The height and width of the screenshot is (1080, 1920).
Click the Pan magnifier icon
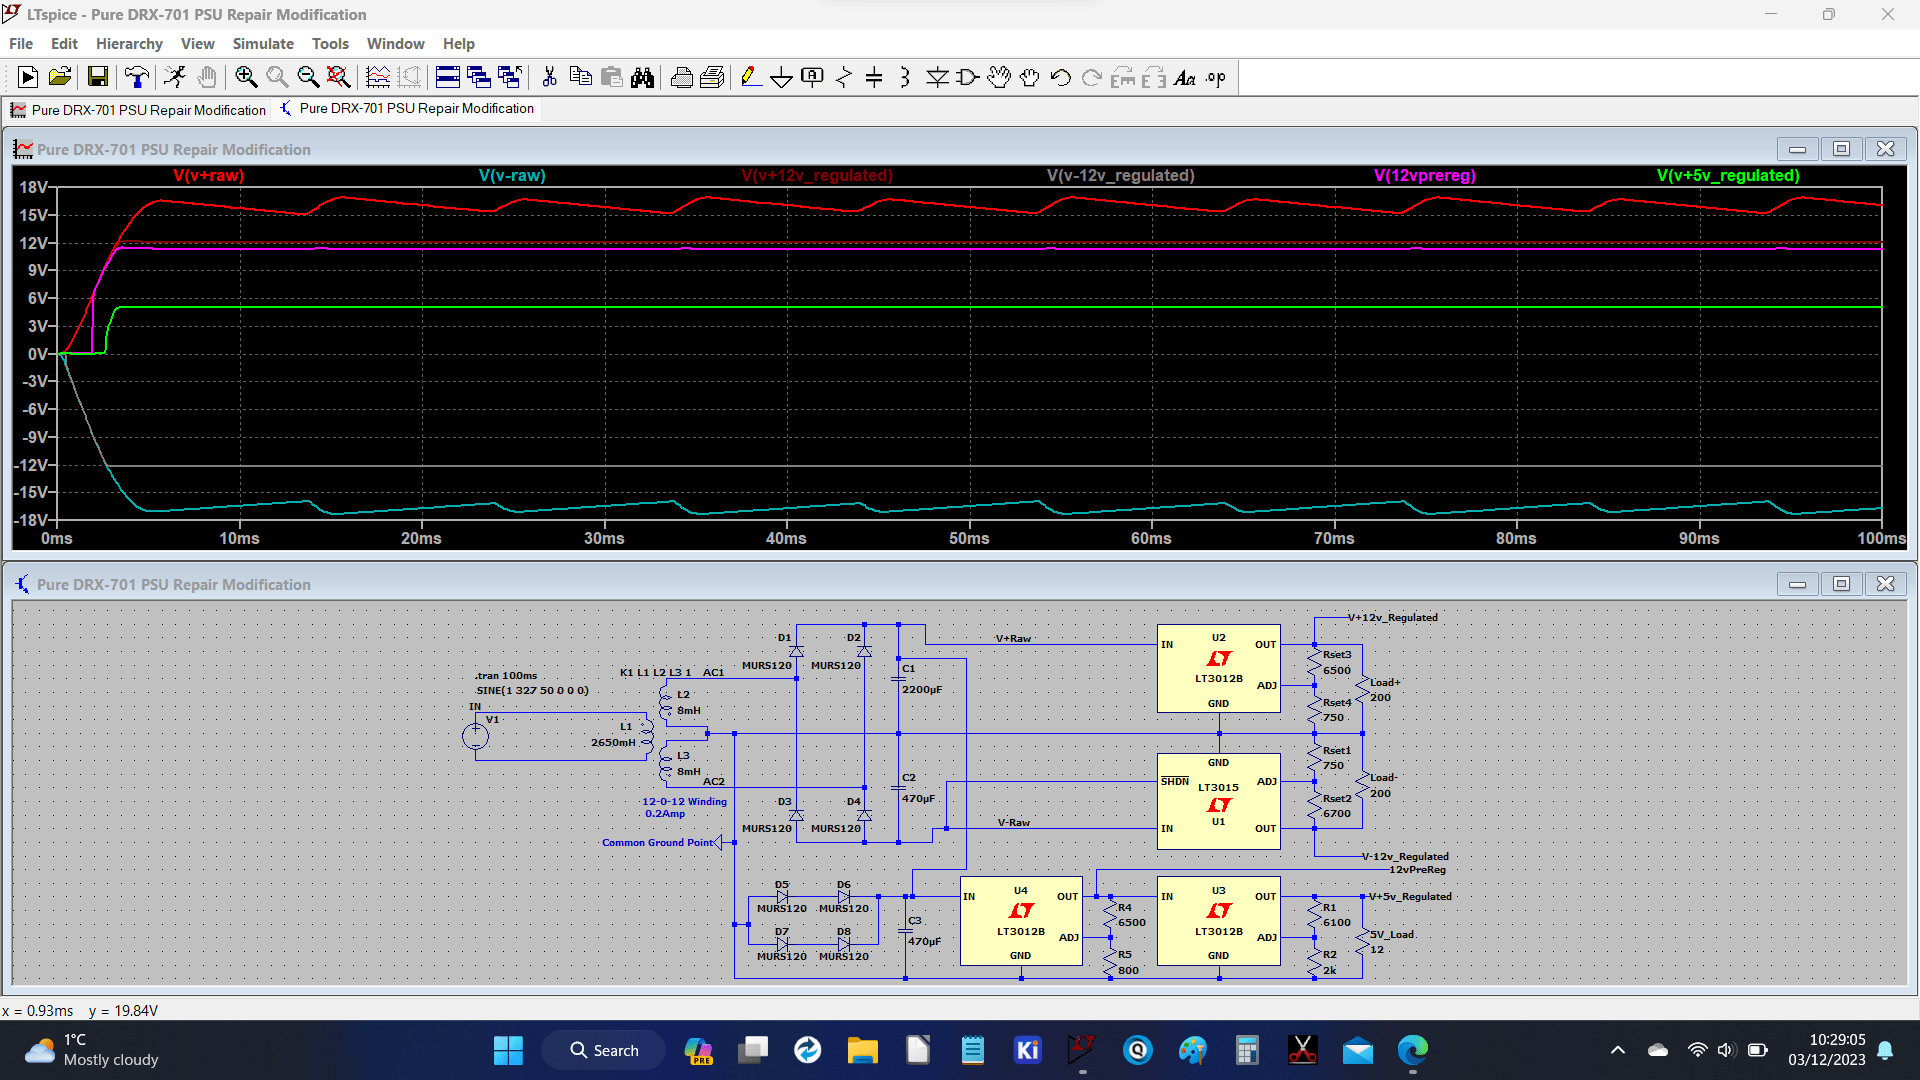(x=277, y=77)
